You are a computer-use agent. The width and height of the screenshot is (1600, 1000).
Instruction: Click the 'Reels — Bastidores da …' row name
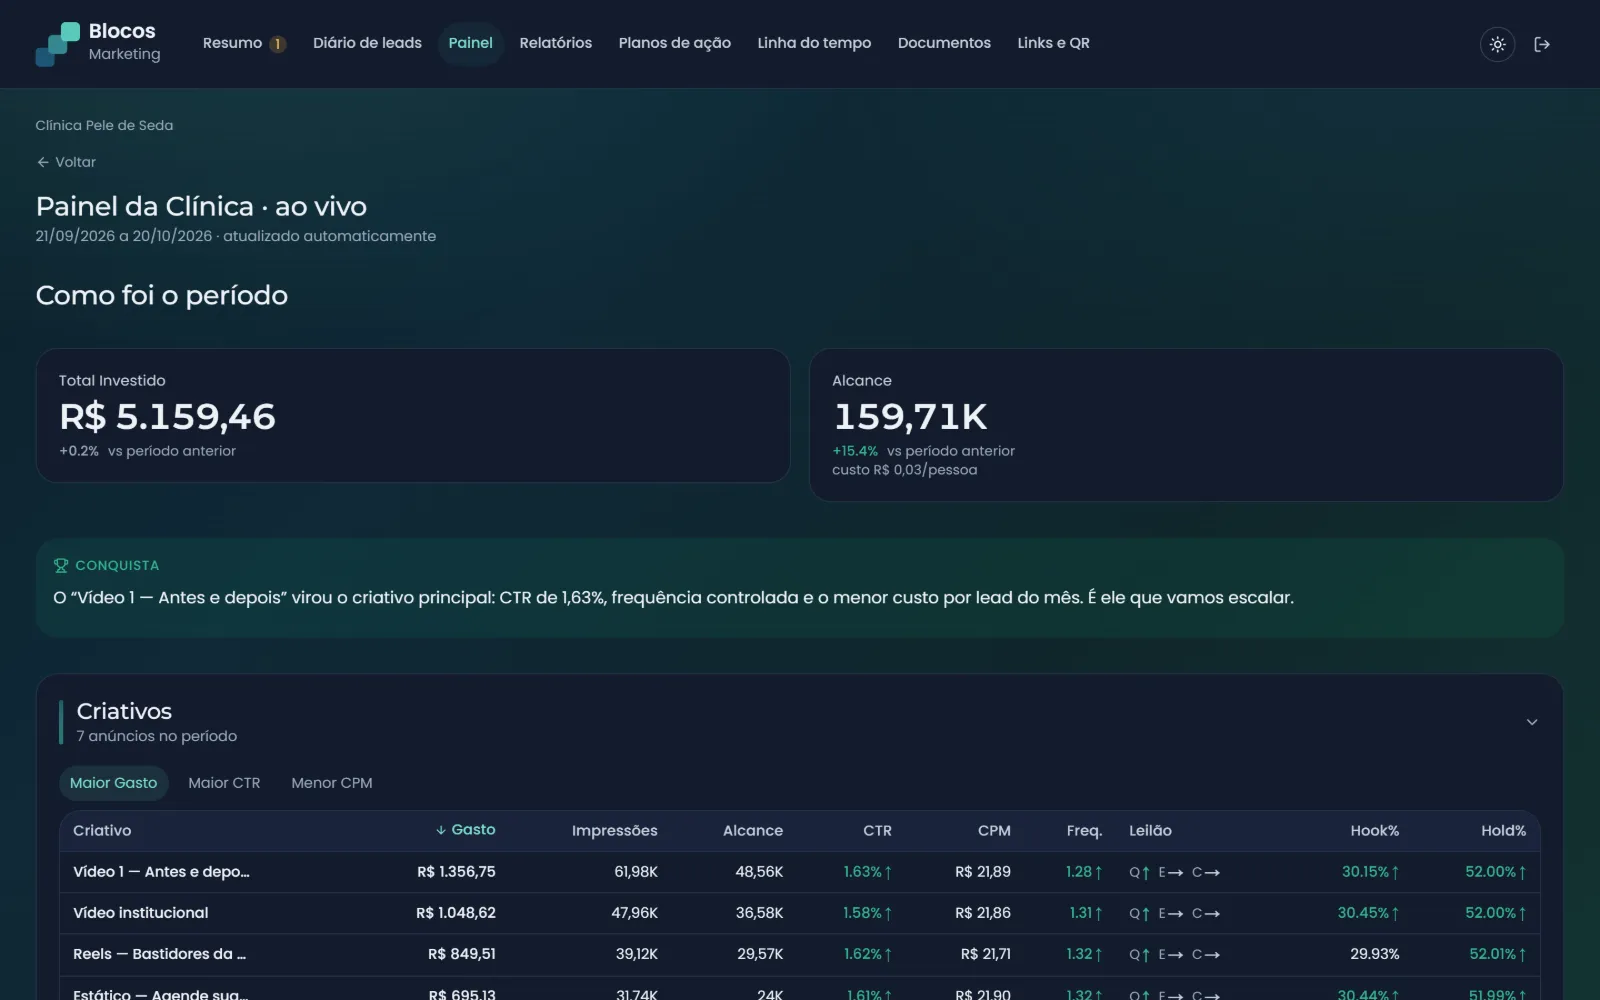pos(159,954)
